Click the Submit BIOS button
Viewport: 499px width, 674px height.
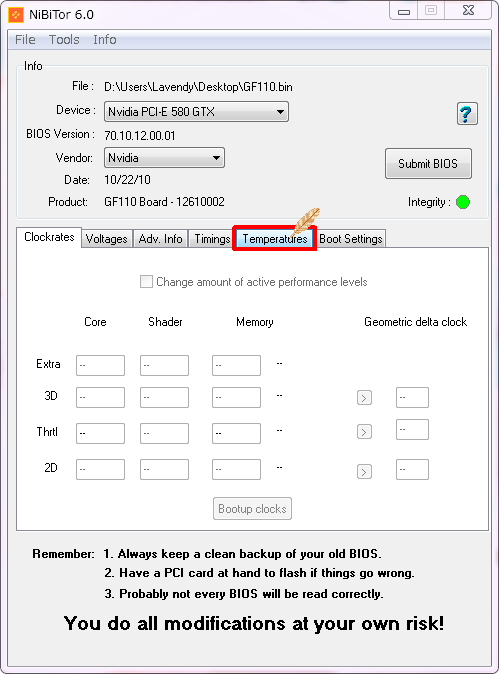click(428, 164)
